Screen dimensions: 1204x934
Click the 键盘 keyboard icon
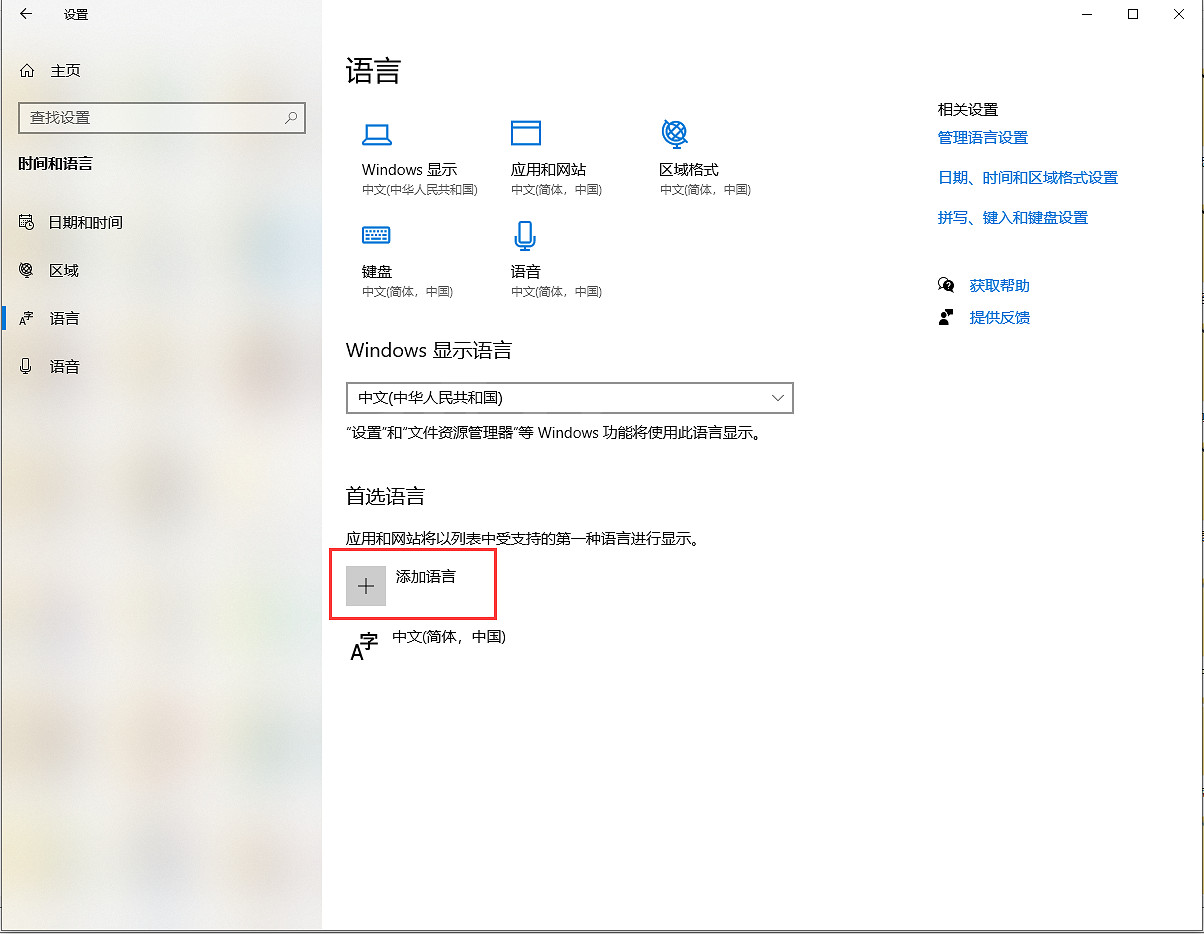[376, 235]
